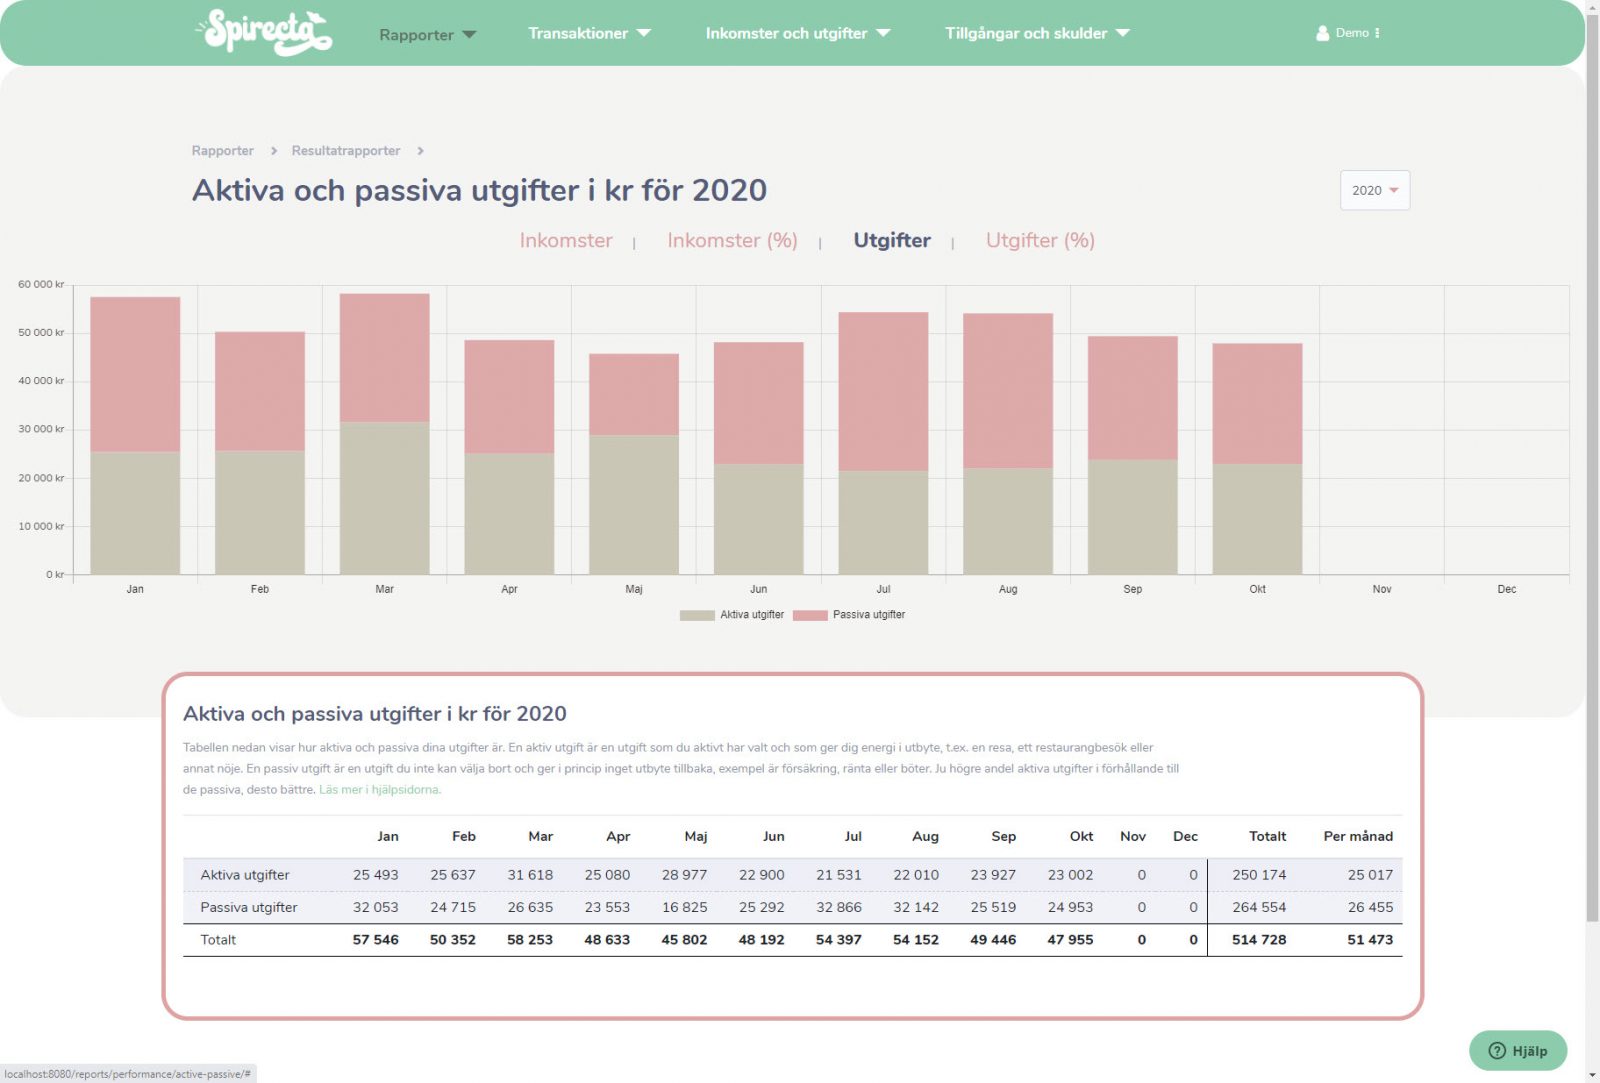Open Tillgångar och skulder menu
This screenshot has height=1083, width=1600.
pos(1036,33)
